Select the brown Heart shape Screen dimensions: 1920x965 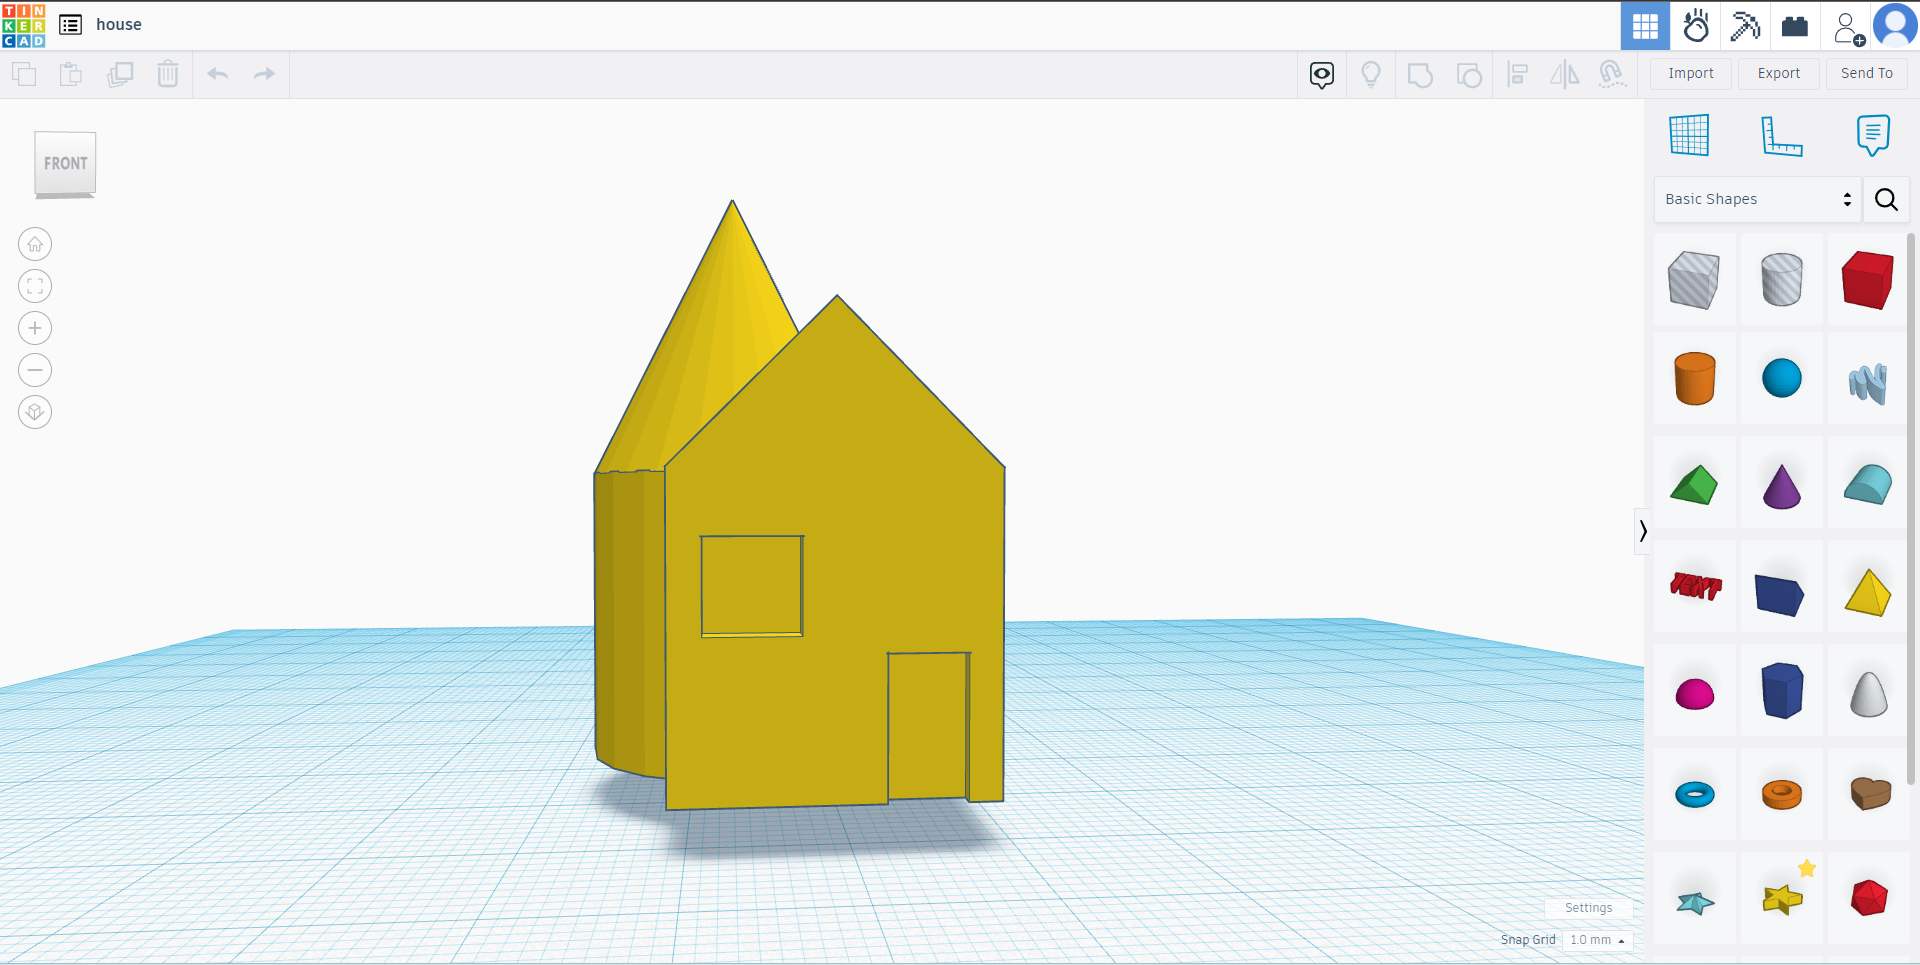point(1867,794)
